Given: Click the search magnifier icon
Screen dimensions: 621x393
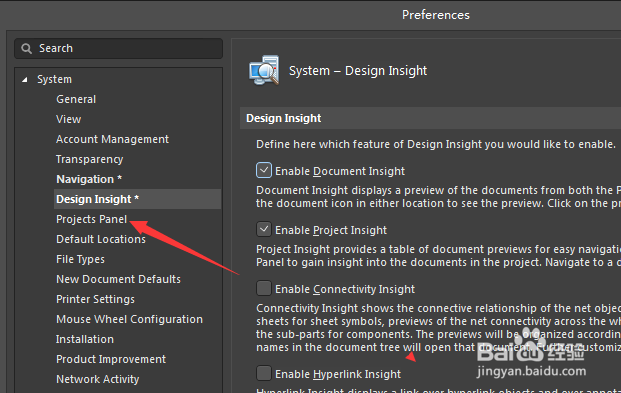Looking at the screenshot, I should pos(27,49).
